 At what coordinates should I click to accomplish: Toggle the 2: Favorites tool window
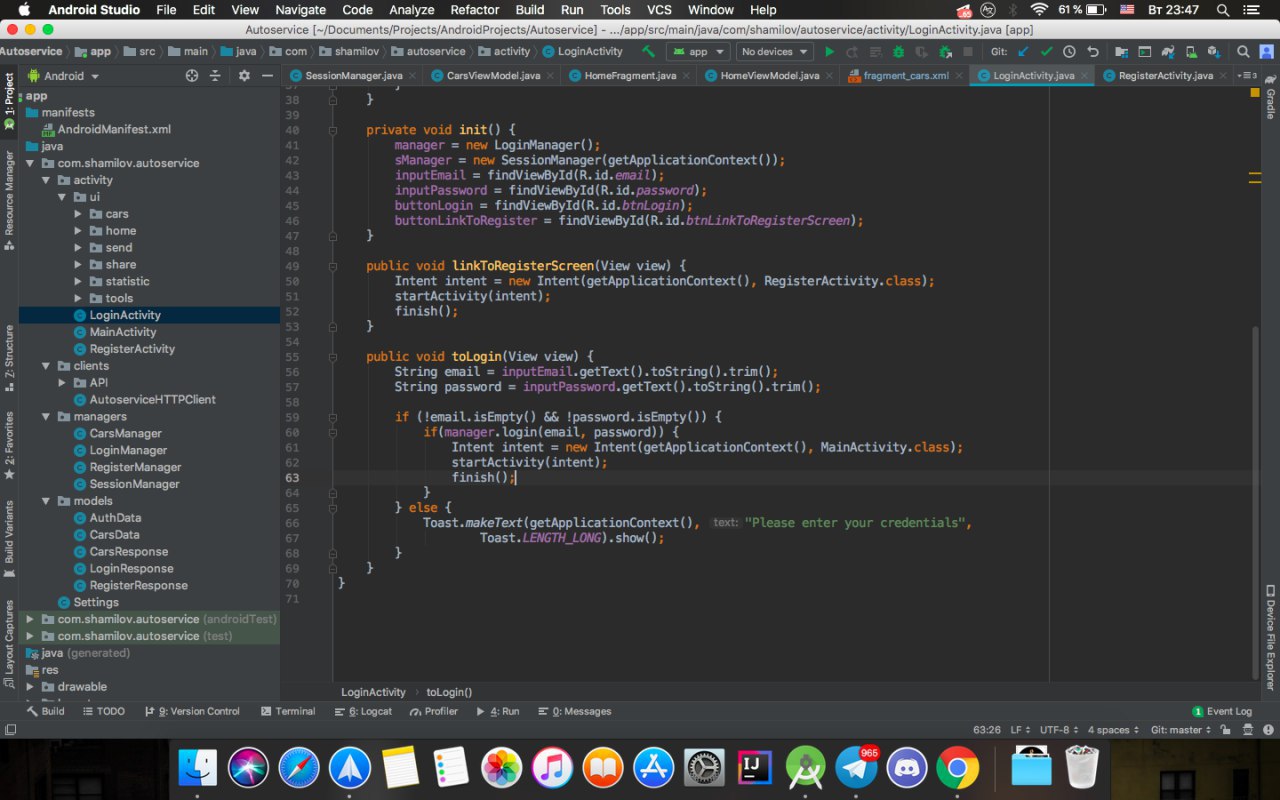pos(9,444)
